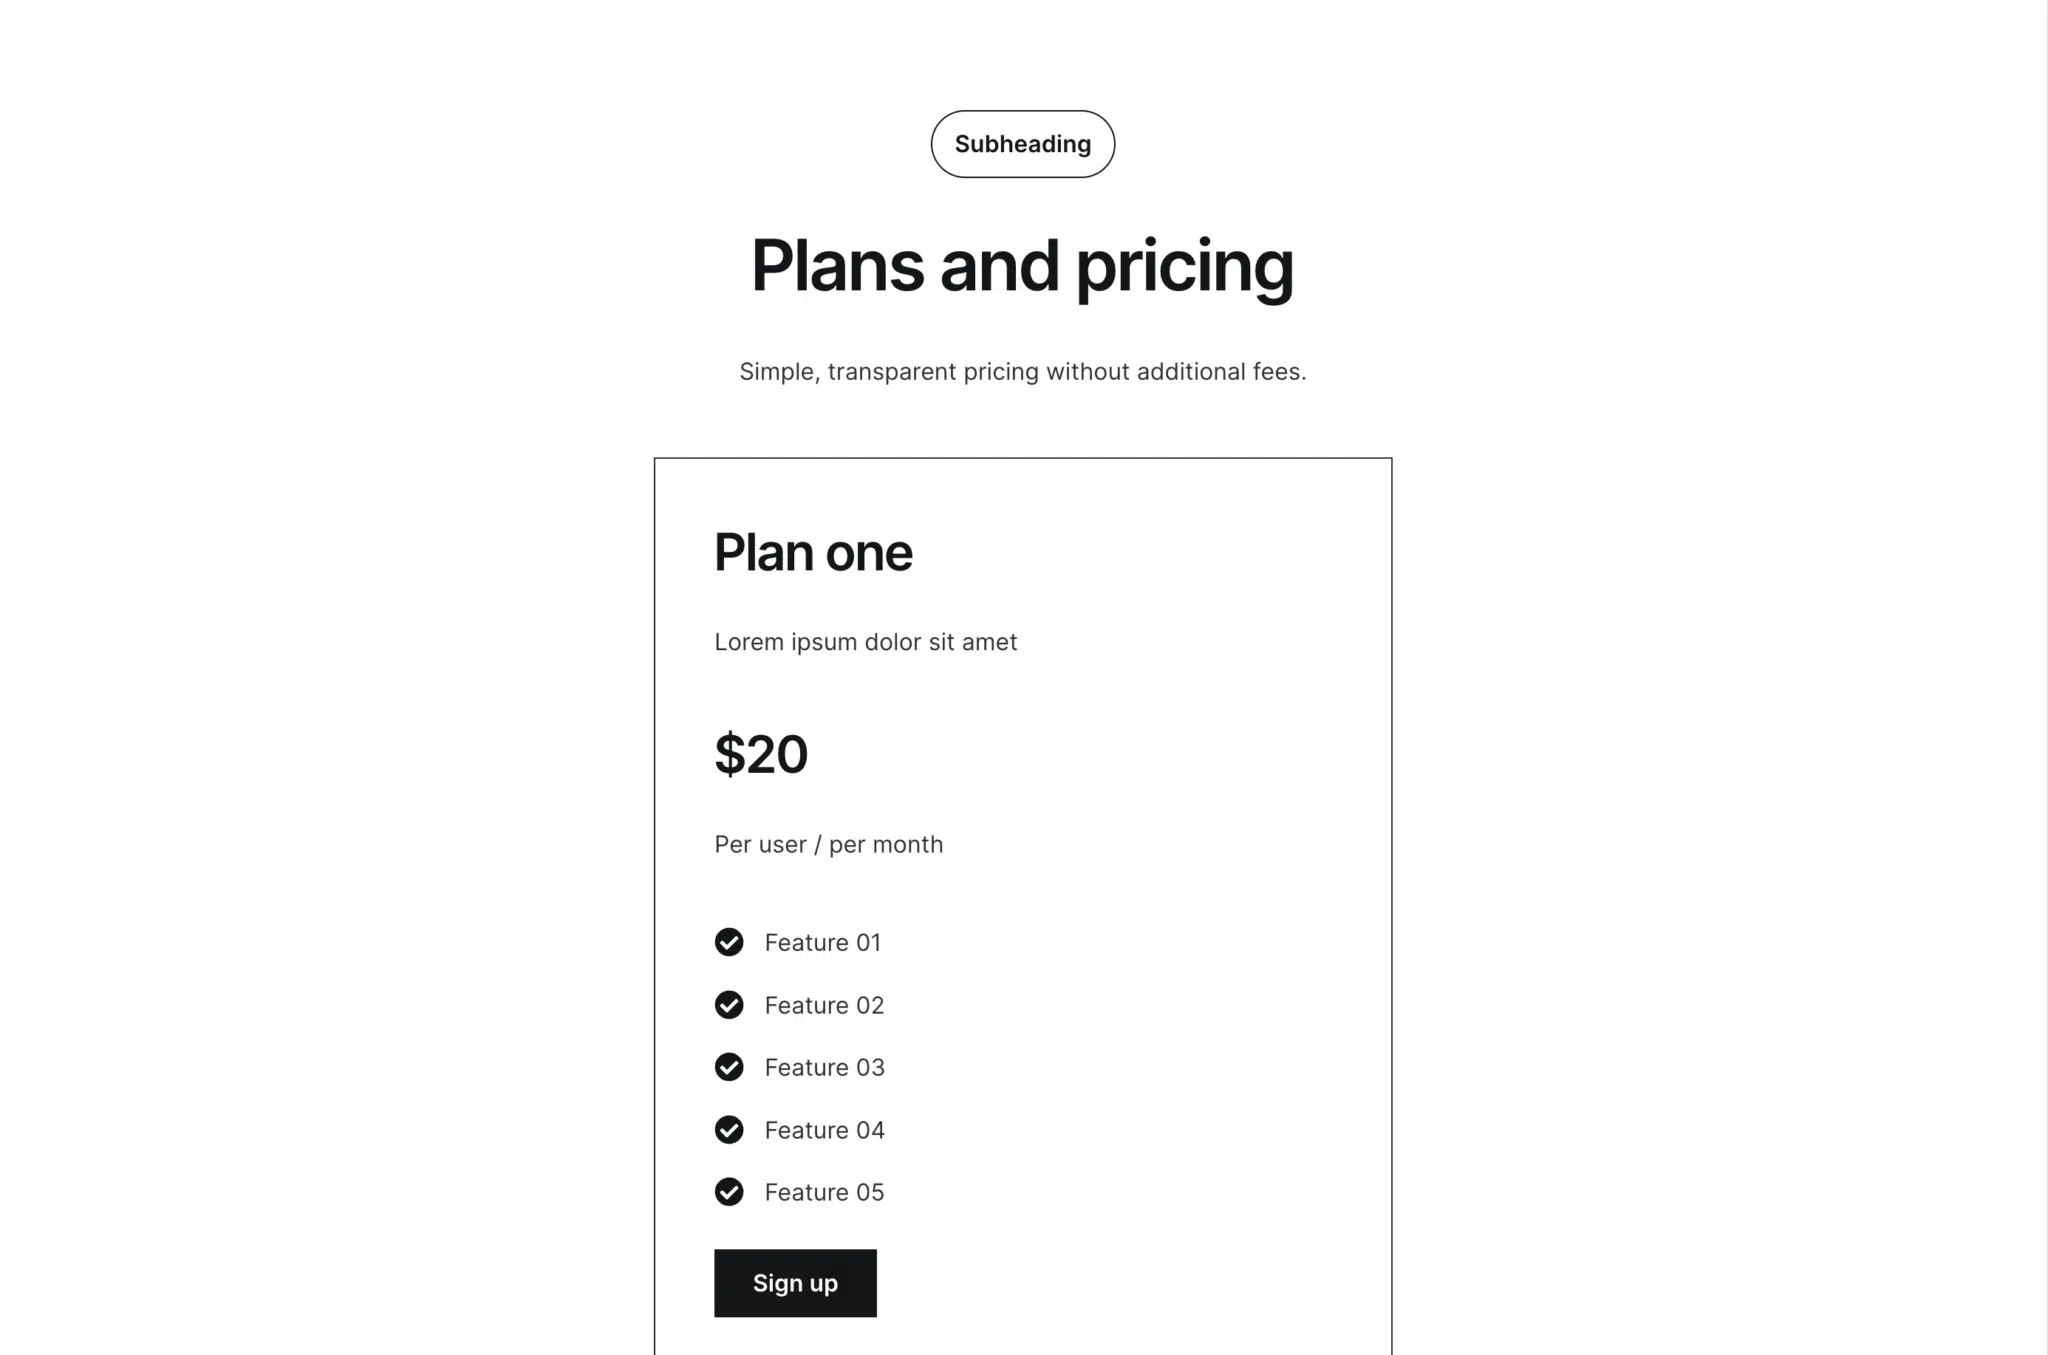The height and width of the screenshot is (1355, 2048).
Task: Click the checkmark icon beside Feature 01
Action: pyautogui.click(x=729, y=942)
